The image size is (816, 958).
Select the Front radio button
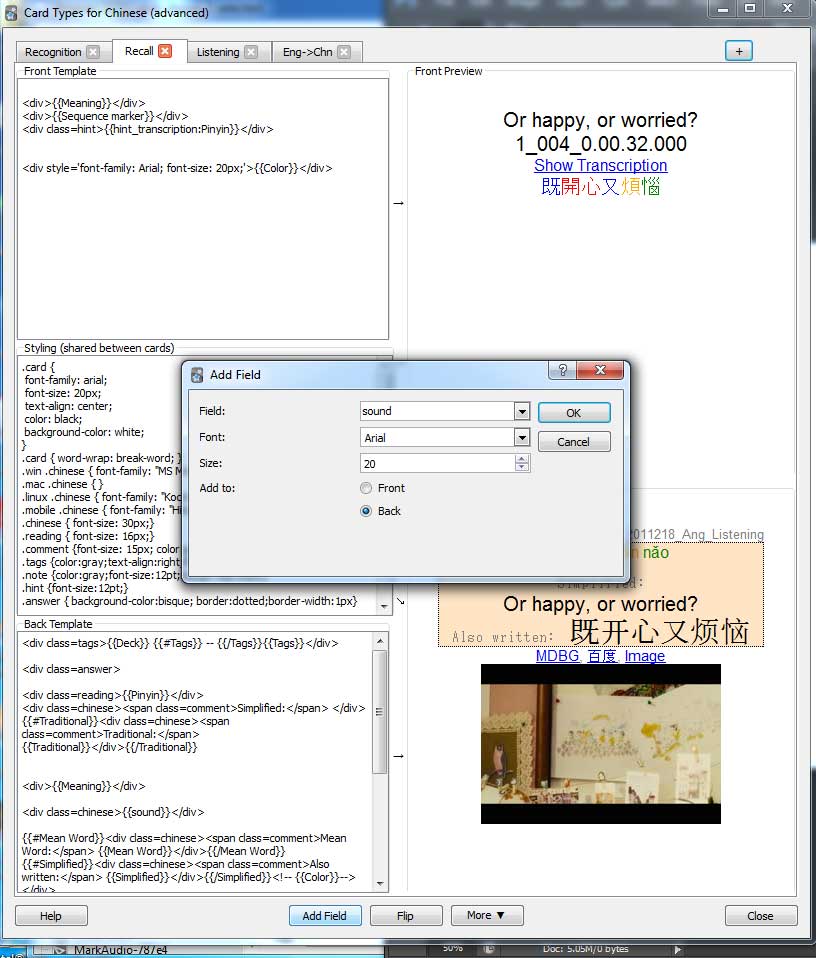click(366, 488)
